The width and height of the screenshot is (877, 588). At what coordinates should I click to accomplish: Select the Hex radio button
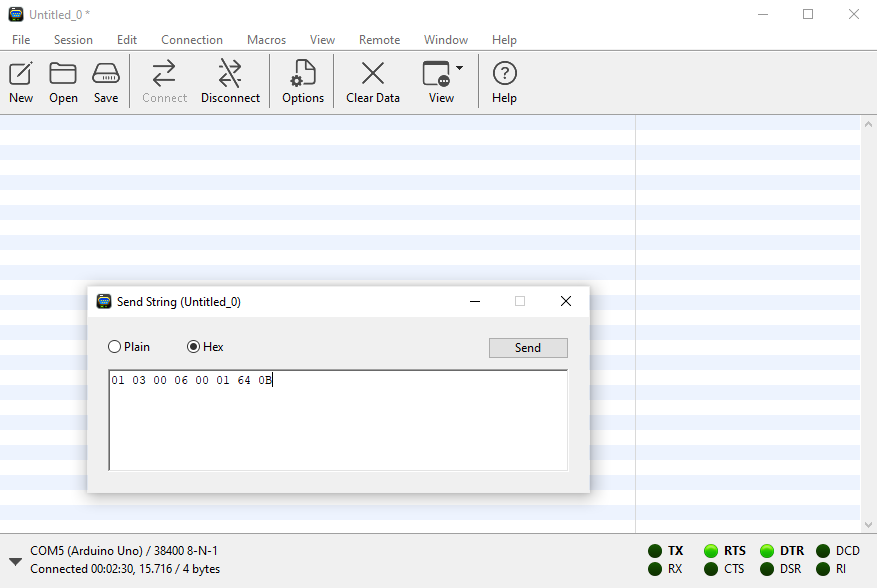pos(194,347)
